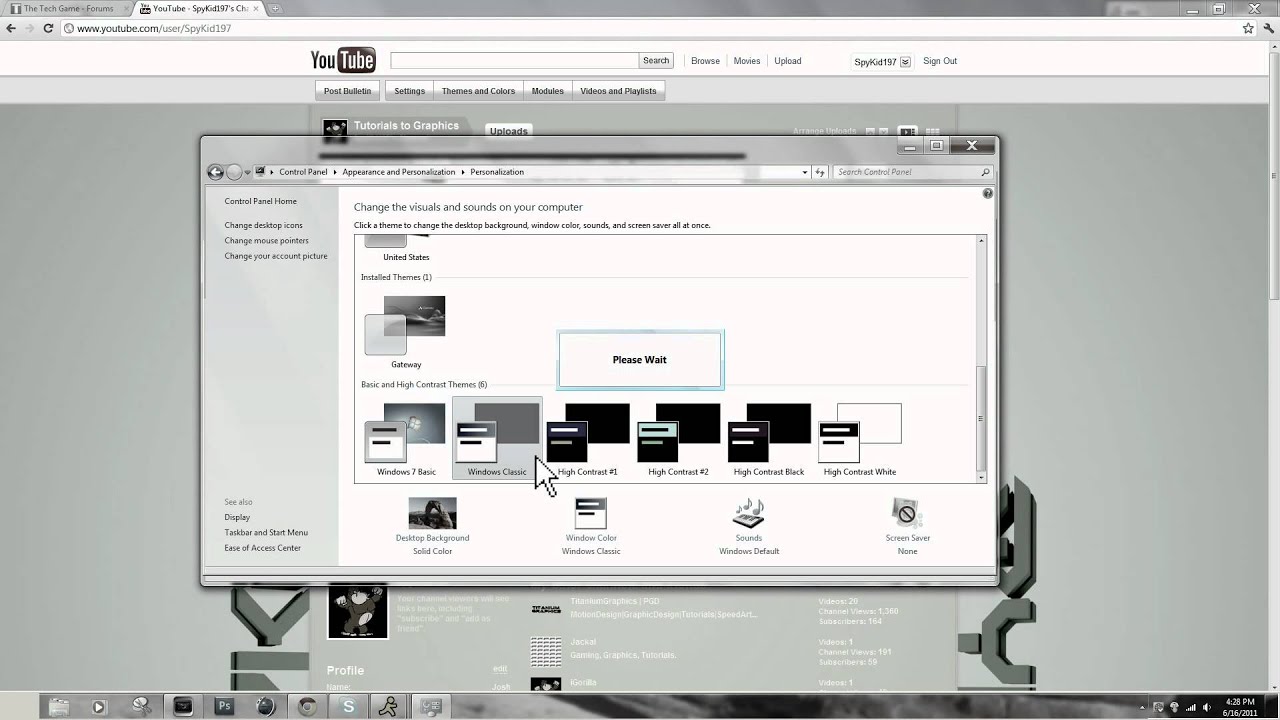Open Window Color settings icon
The width and height of the screenshot is (1280, 720).
(591, 513)
